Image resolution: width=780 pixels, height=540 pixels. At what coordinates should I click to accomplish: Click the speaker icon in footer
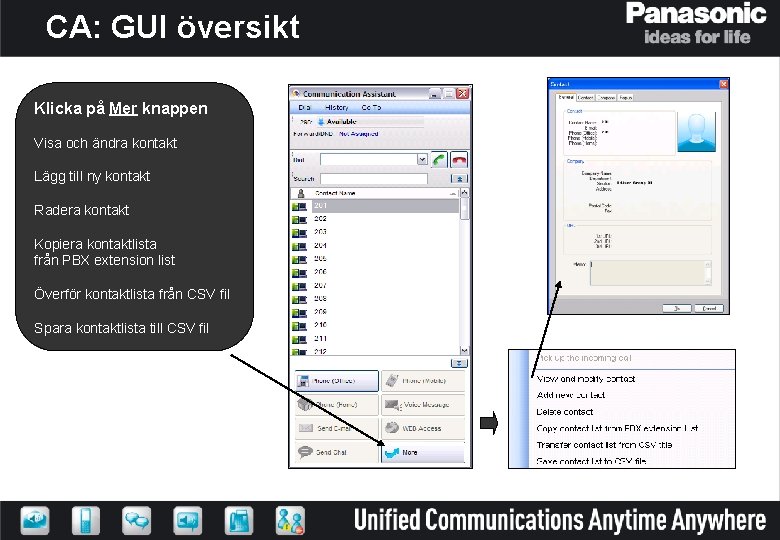tap(188, 520)
